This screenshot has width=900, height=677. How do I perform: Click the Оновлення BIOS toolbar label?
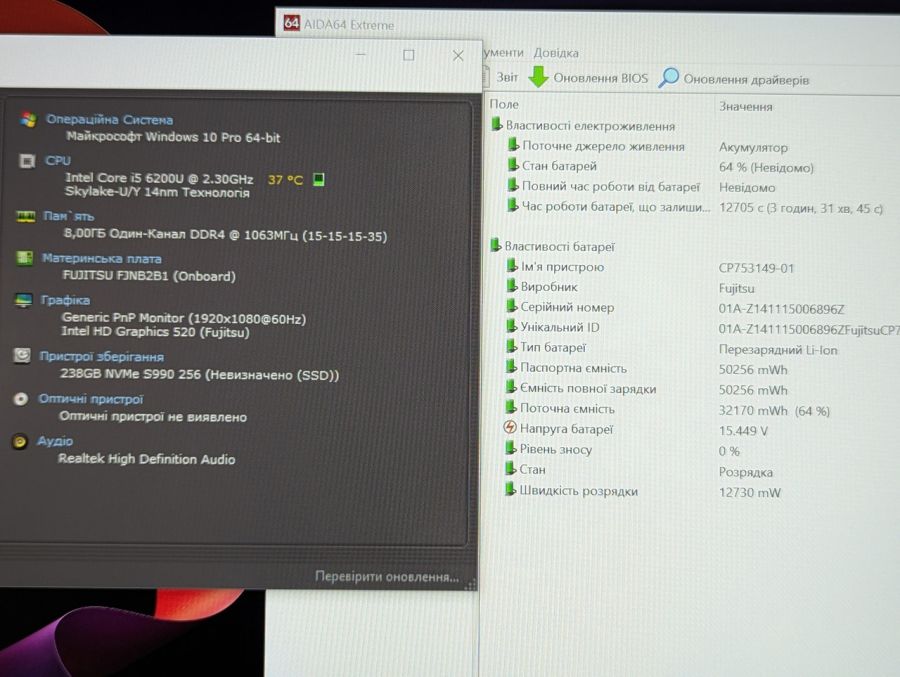[x=600, y=78]
